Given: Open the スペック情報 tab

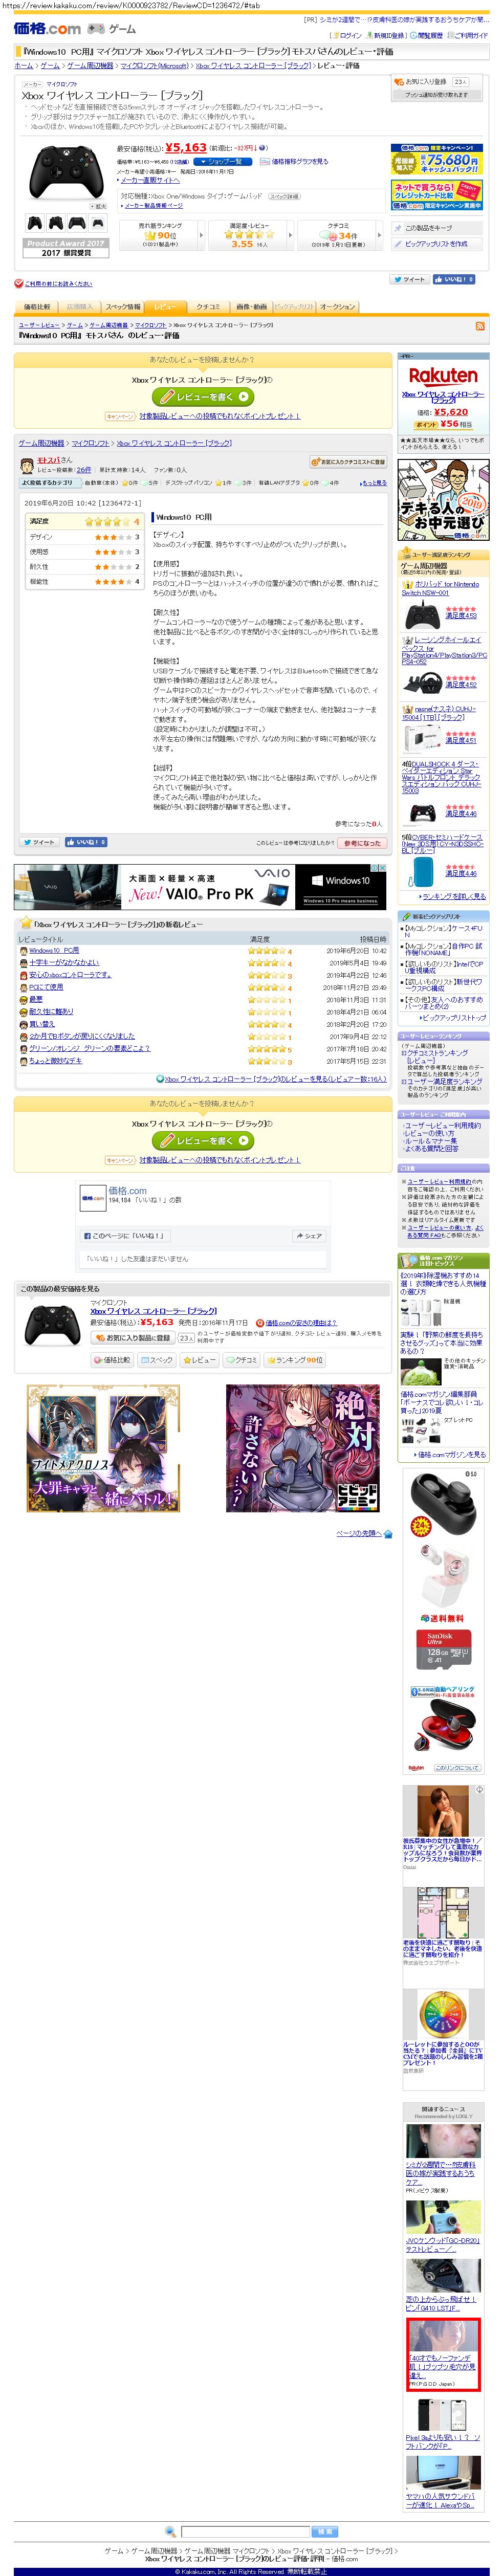Looking at the screenshot, I should 123,307.
